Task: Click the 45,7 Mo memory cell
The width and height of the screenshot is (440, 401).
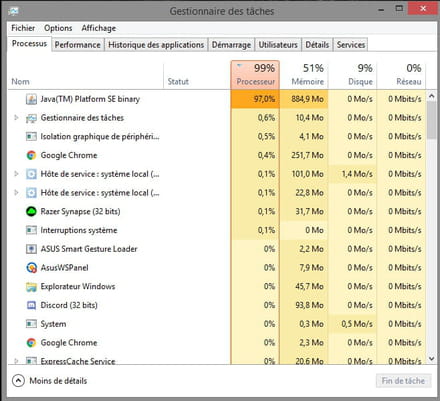Action: point(304,286)
